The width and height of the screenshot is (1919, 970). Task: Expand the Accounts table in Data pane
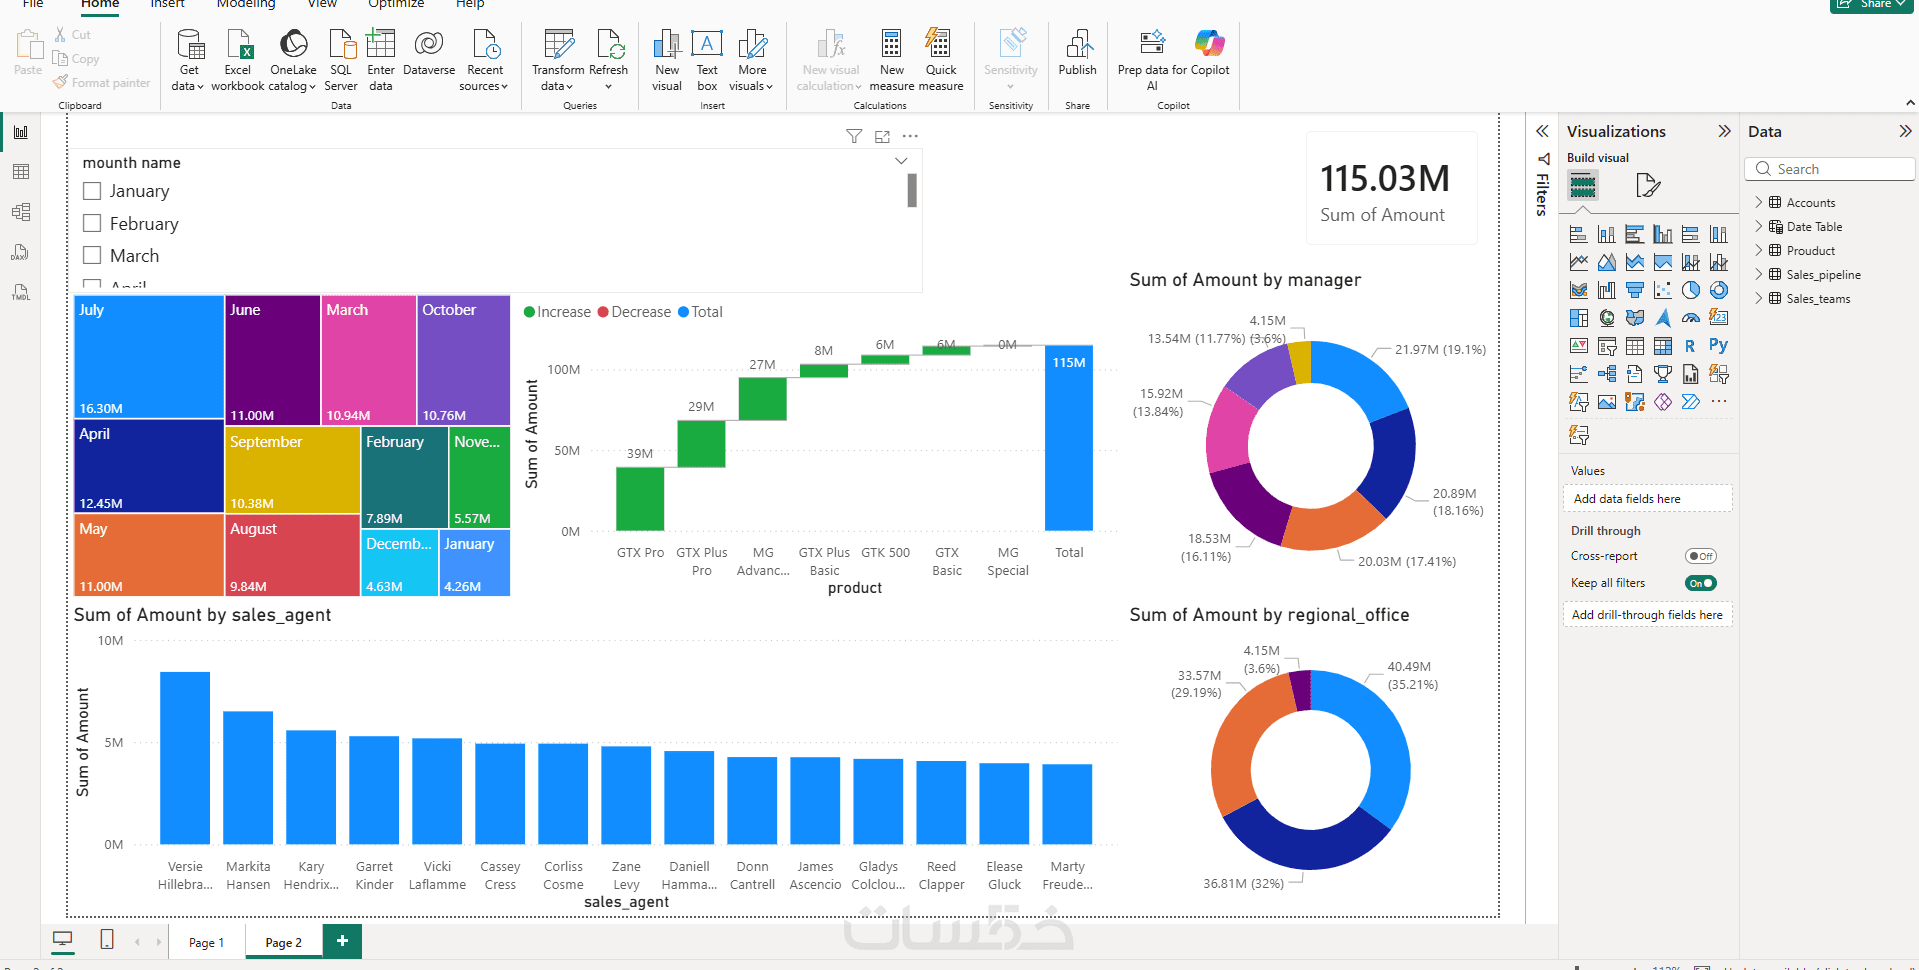click(x=1758, y=202)
